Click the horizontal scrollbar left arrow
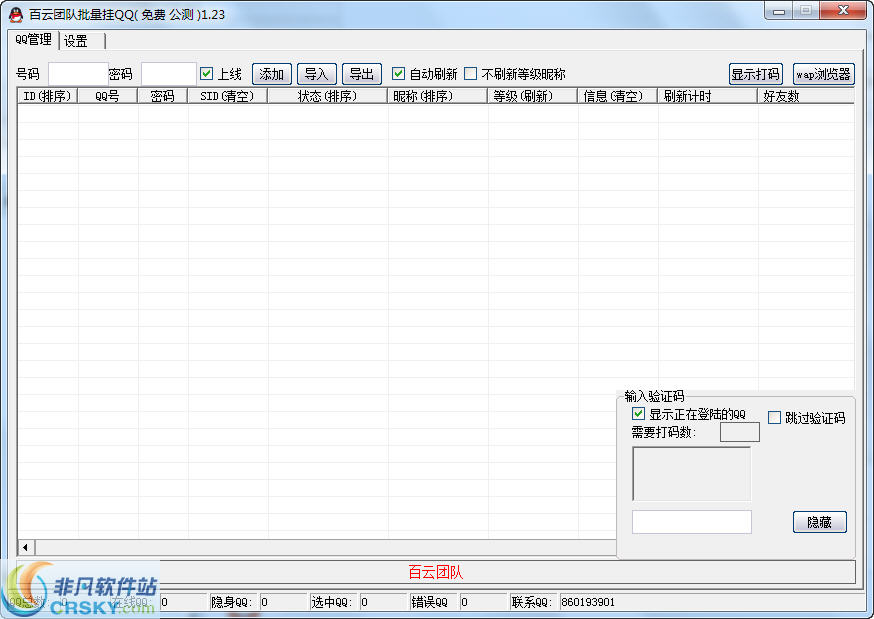Screen dimensions: 874x619 [x=26, y=547]
